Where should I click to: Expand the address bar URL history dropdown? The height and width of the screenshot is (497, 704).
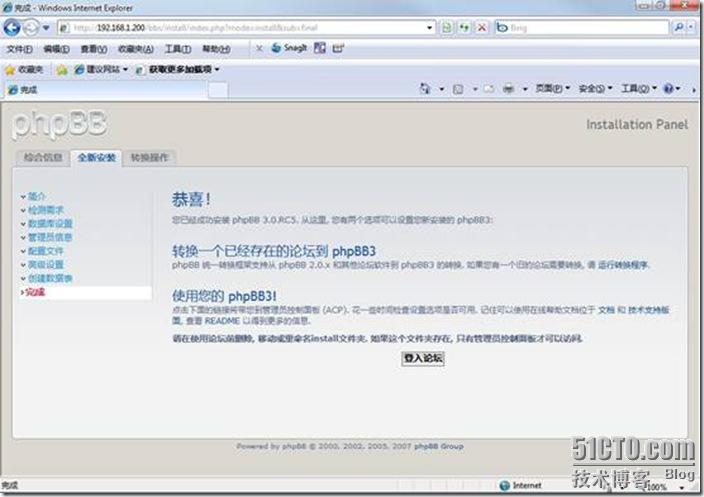tap(430, 28)
